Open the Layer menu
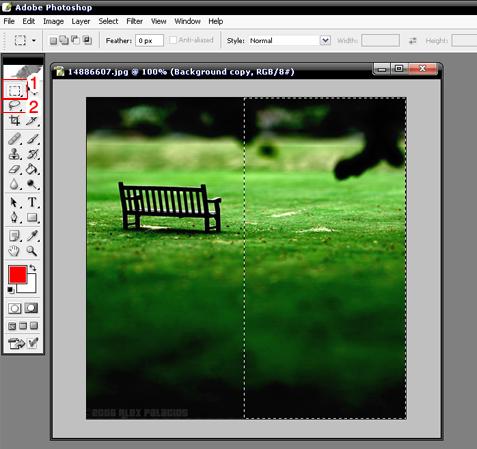The height and width of the screenshot is (449, 477). point(81,21)
